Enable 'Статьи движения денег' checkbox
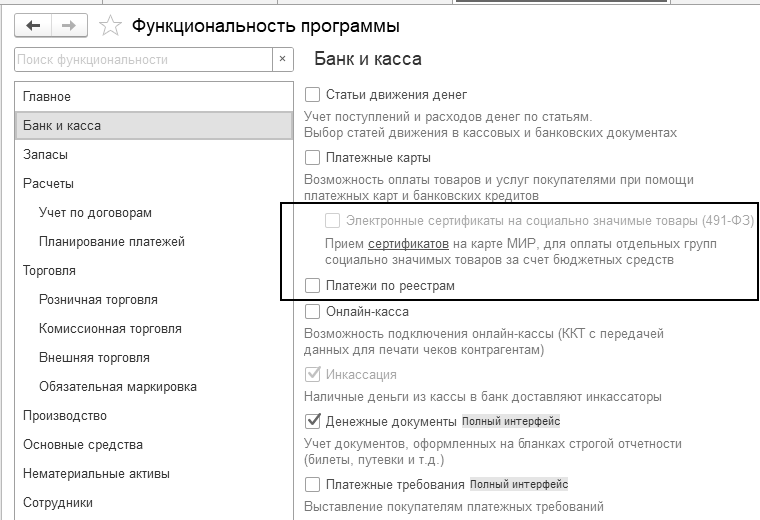 [312, 95]
